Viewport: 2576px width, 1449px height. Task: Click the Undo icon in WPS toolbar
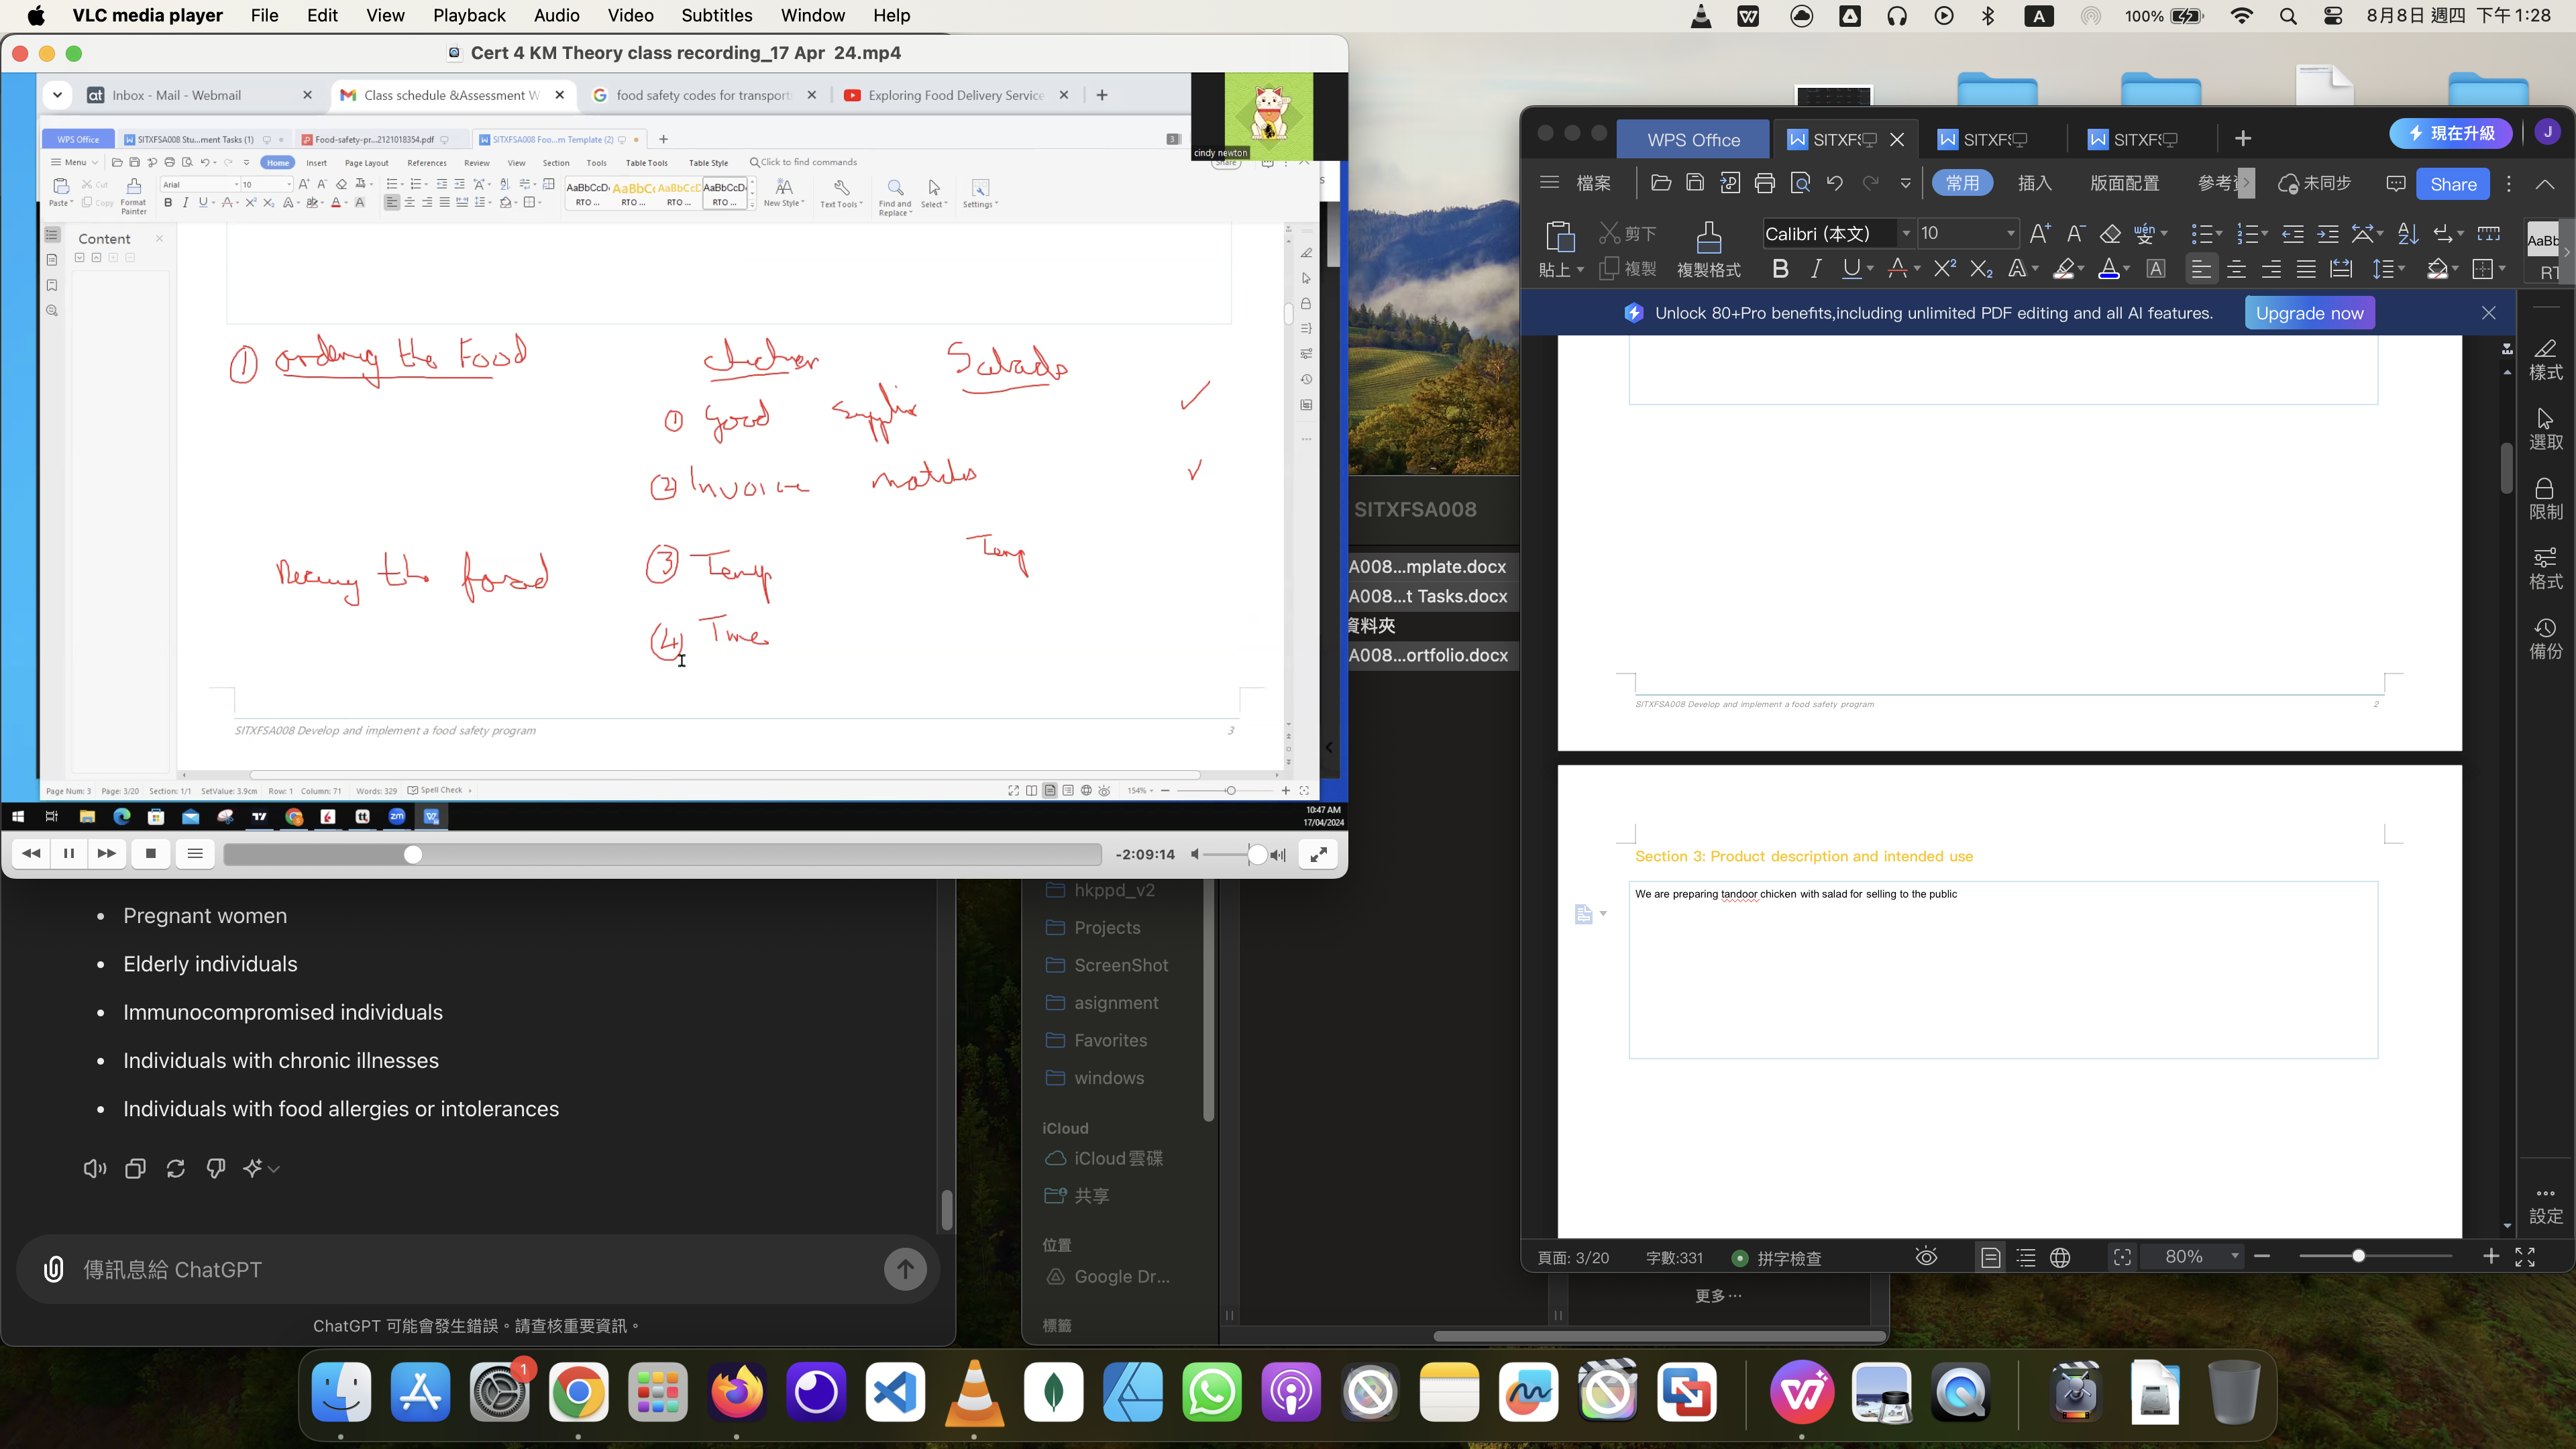[1834, 183]
